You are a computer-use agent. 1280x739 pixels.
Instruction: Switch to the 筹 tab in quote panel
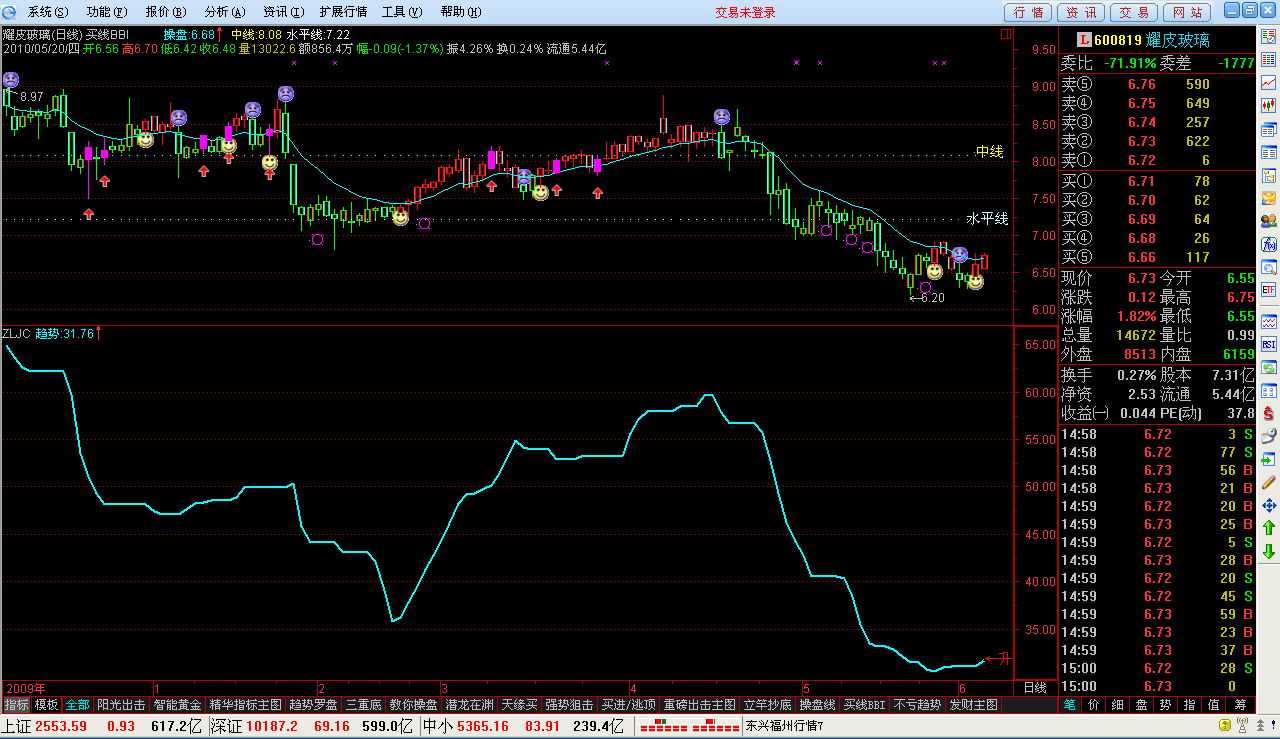(x=1240, y=705)
